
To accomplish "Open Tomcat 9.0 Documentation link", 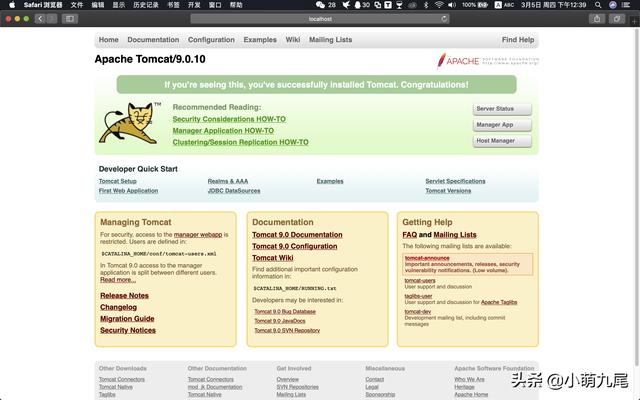I will 297,235.
